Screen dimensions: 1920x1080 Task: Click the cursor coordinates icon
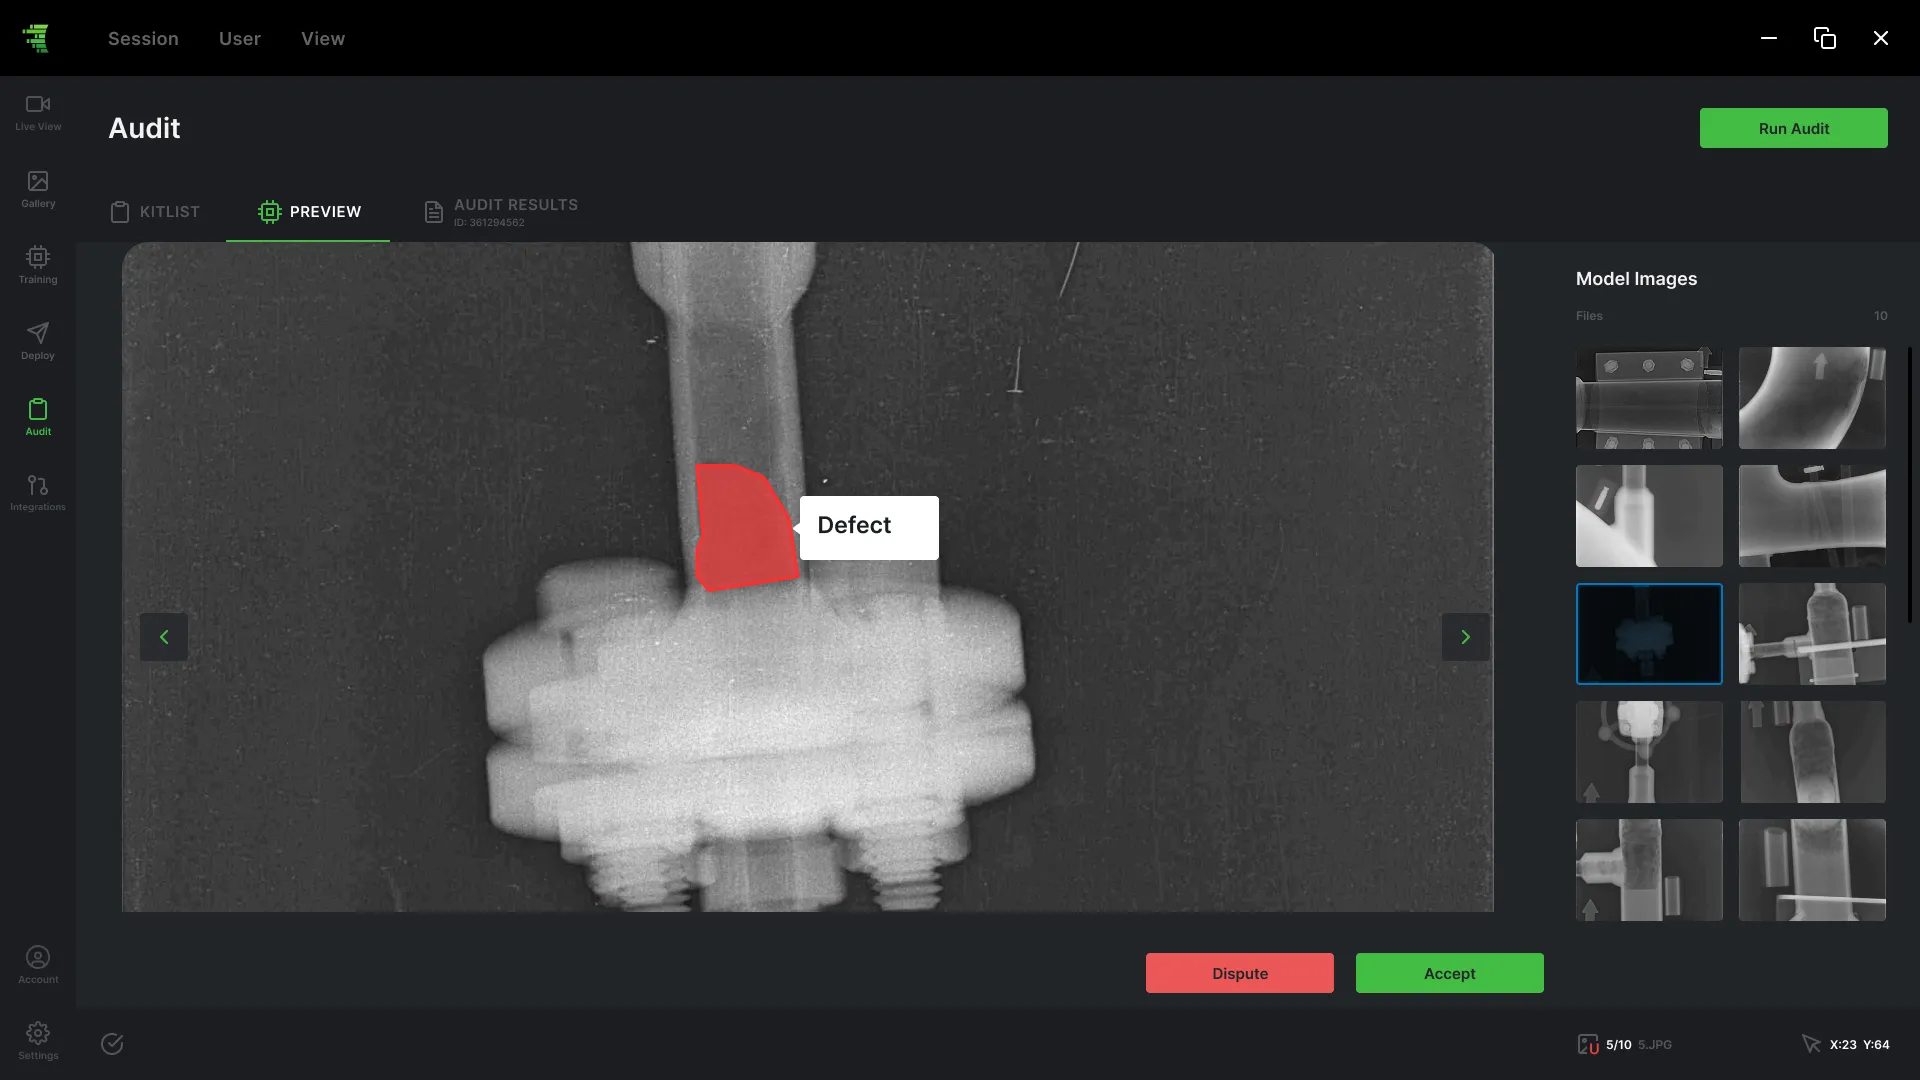click(x=1811, y=1044)
